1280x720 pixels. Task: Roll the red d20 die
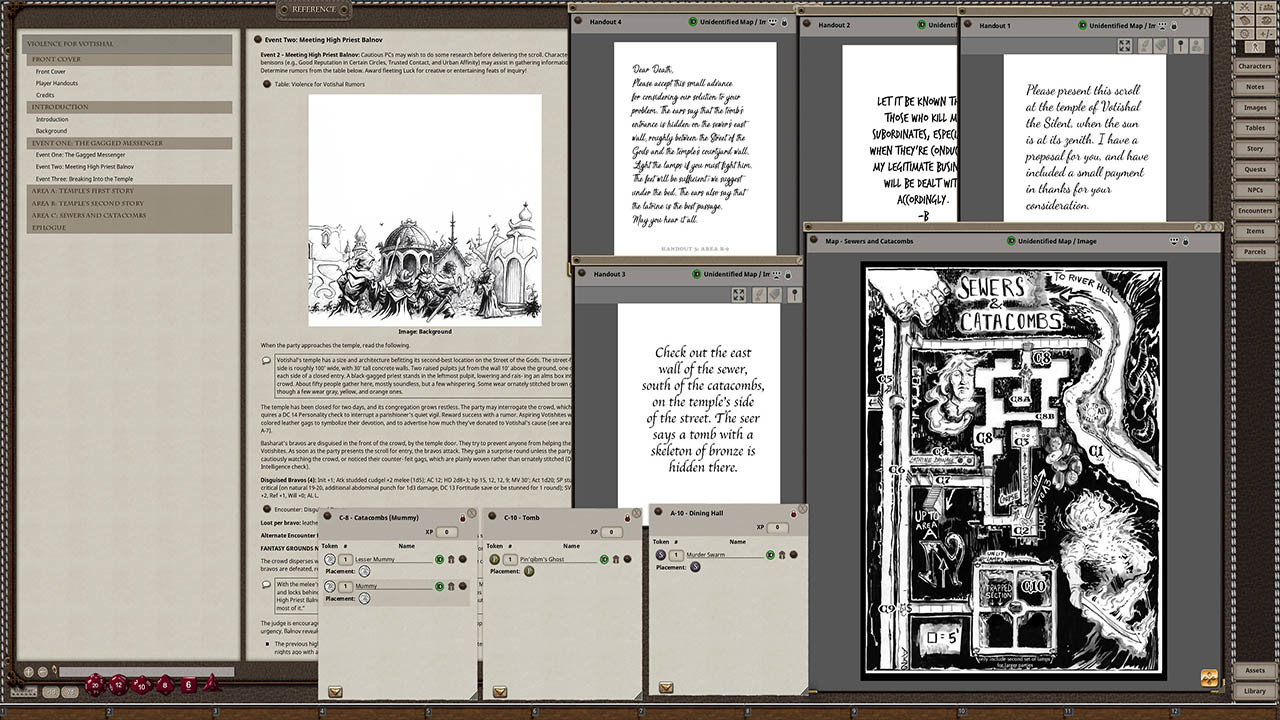tap(96, 684)
